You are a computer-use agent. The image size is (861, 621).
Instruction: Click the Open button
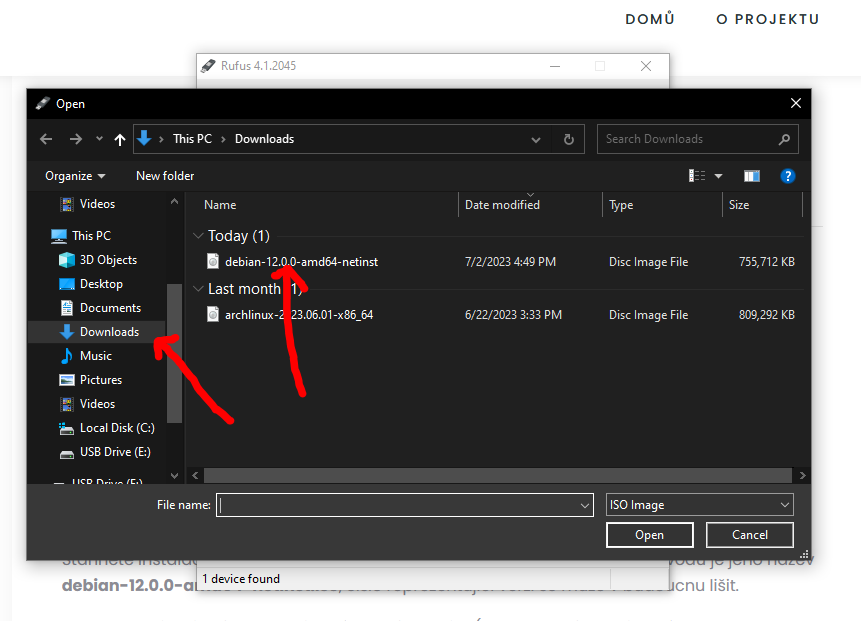[649, 535]
